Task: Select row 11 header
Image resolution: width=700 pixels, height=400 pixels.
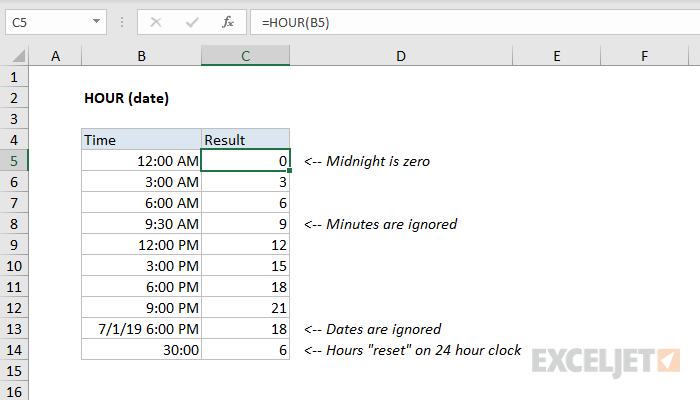Action: pos(14,287)
